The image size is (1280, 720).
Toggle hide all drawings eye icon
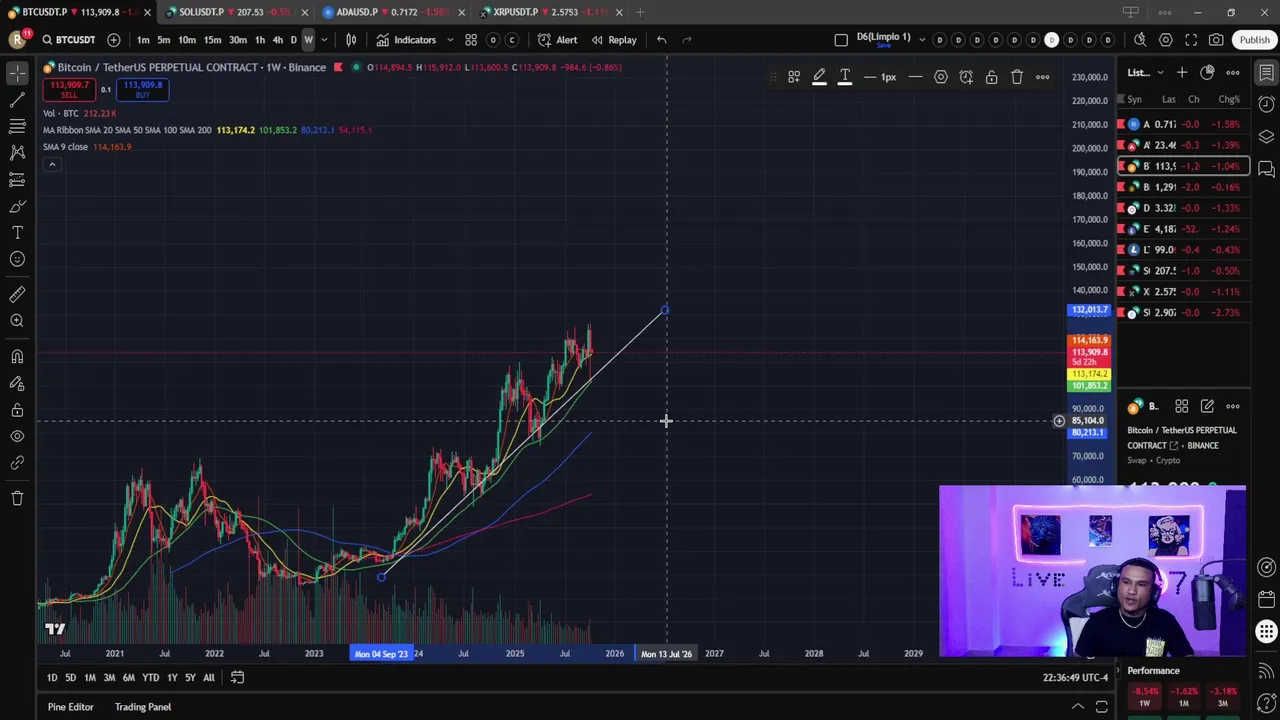(17, 436)
